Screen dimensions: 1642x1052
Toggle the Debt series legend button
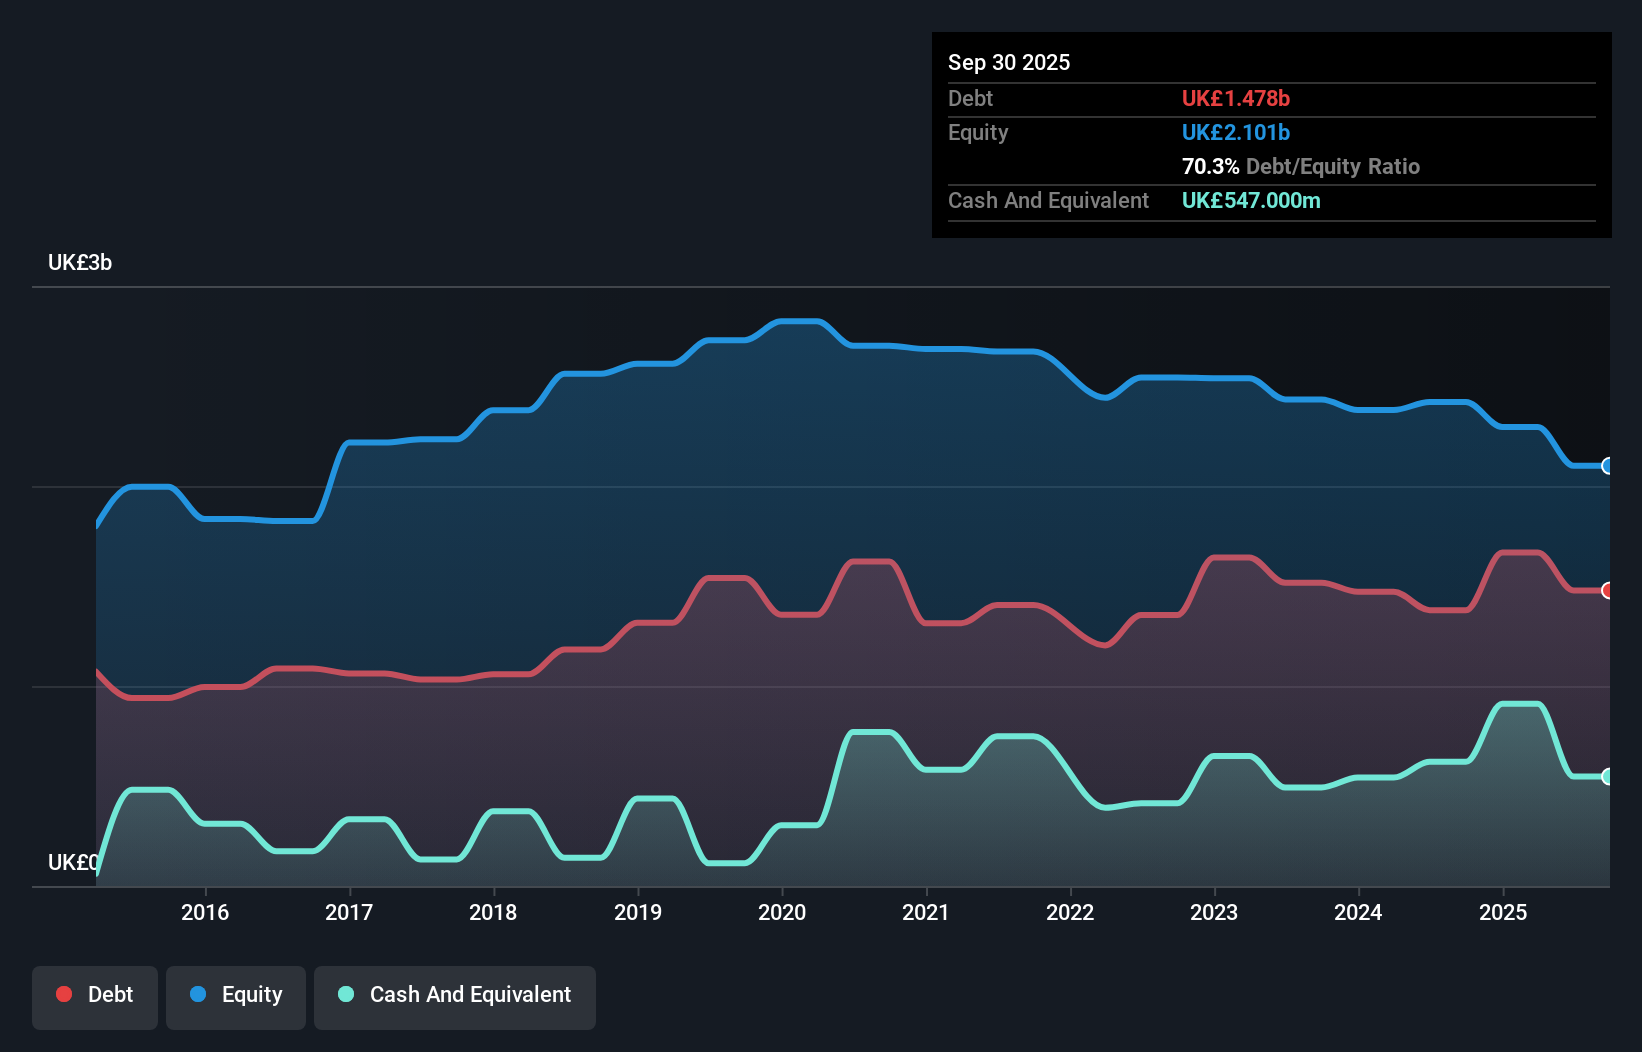(x=95, y=997)
